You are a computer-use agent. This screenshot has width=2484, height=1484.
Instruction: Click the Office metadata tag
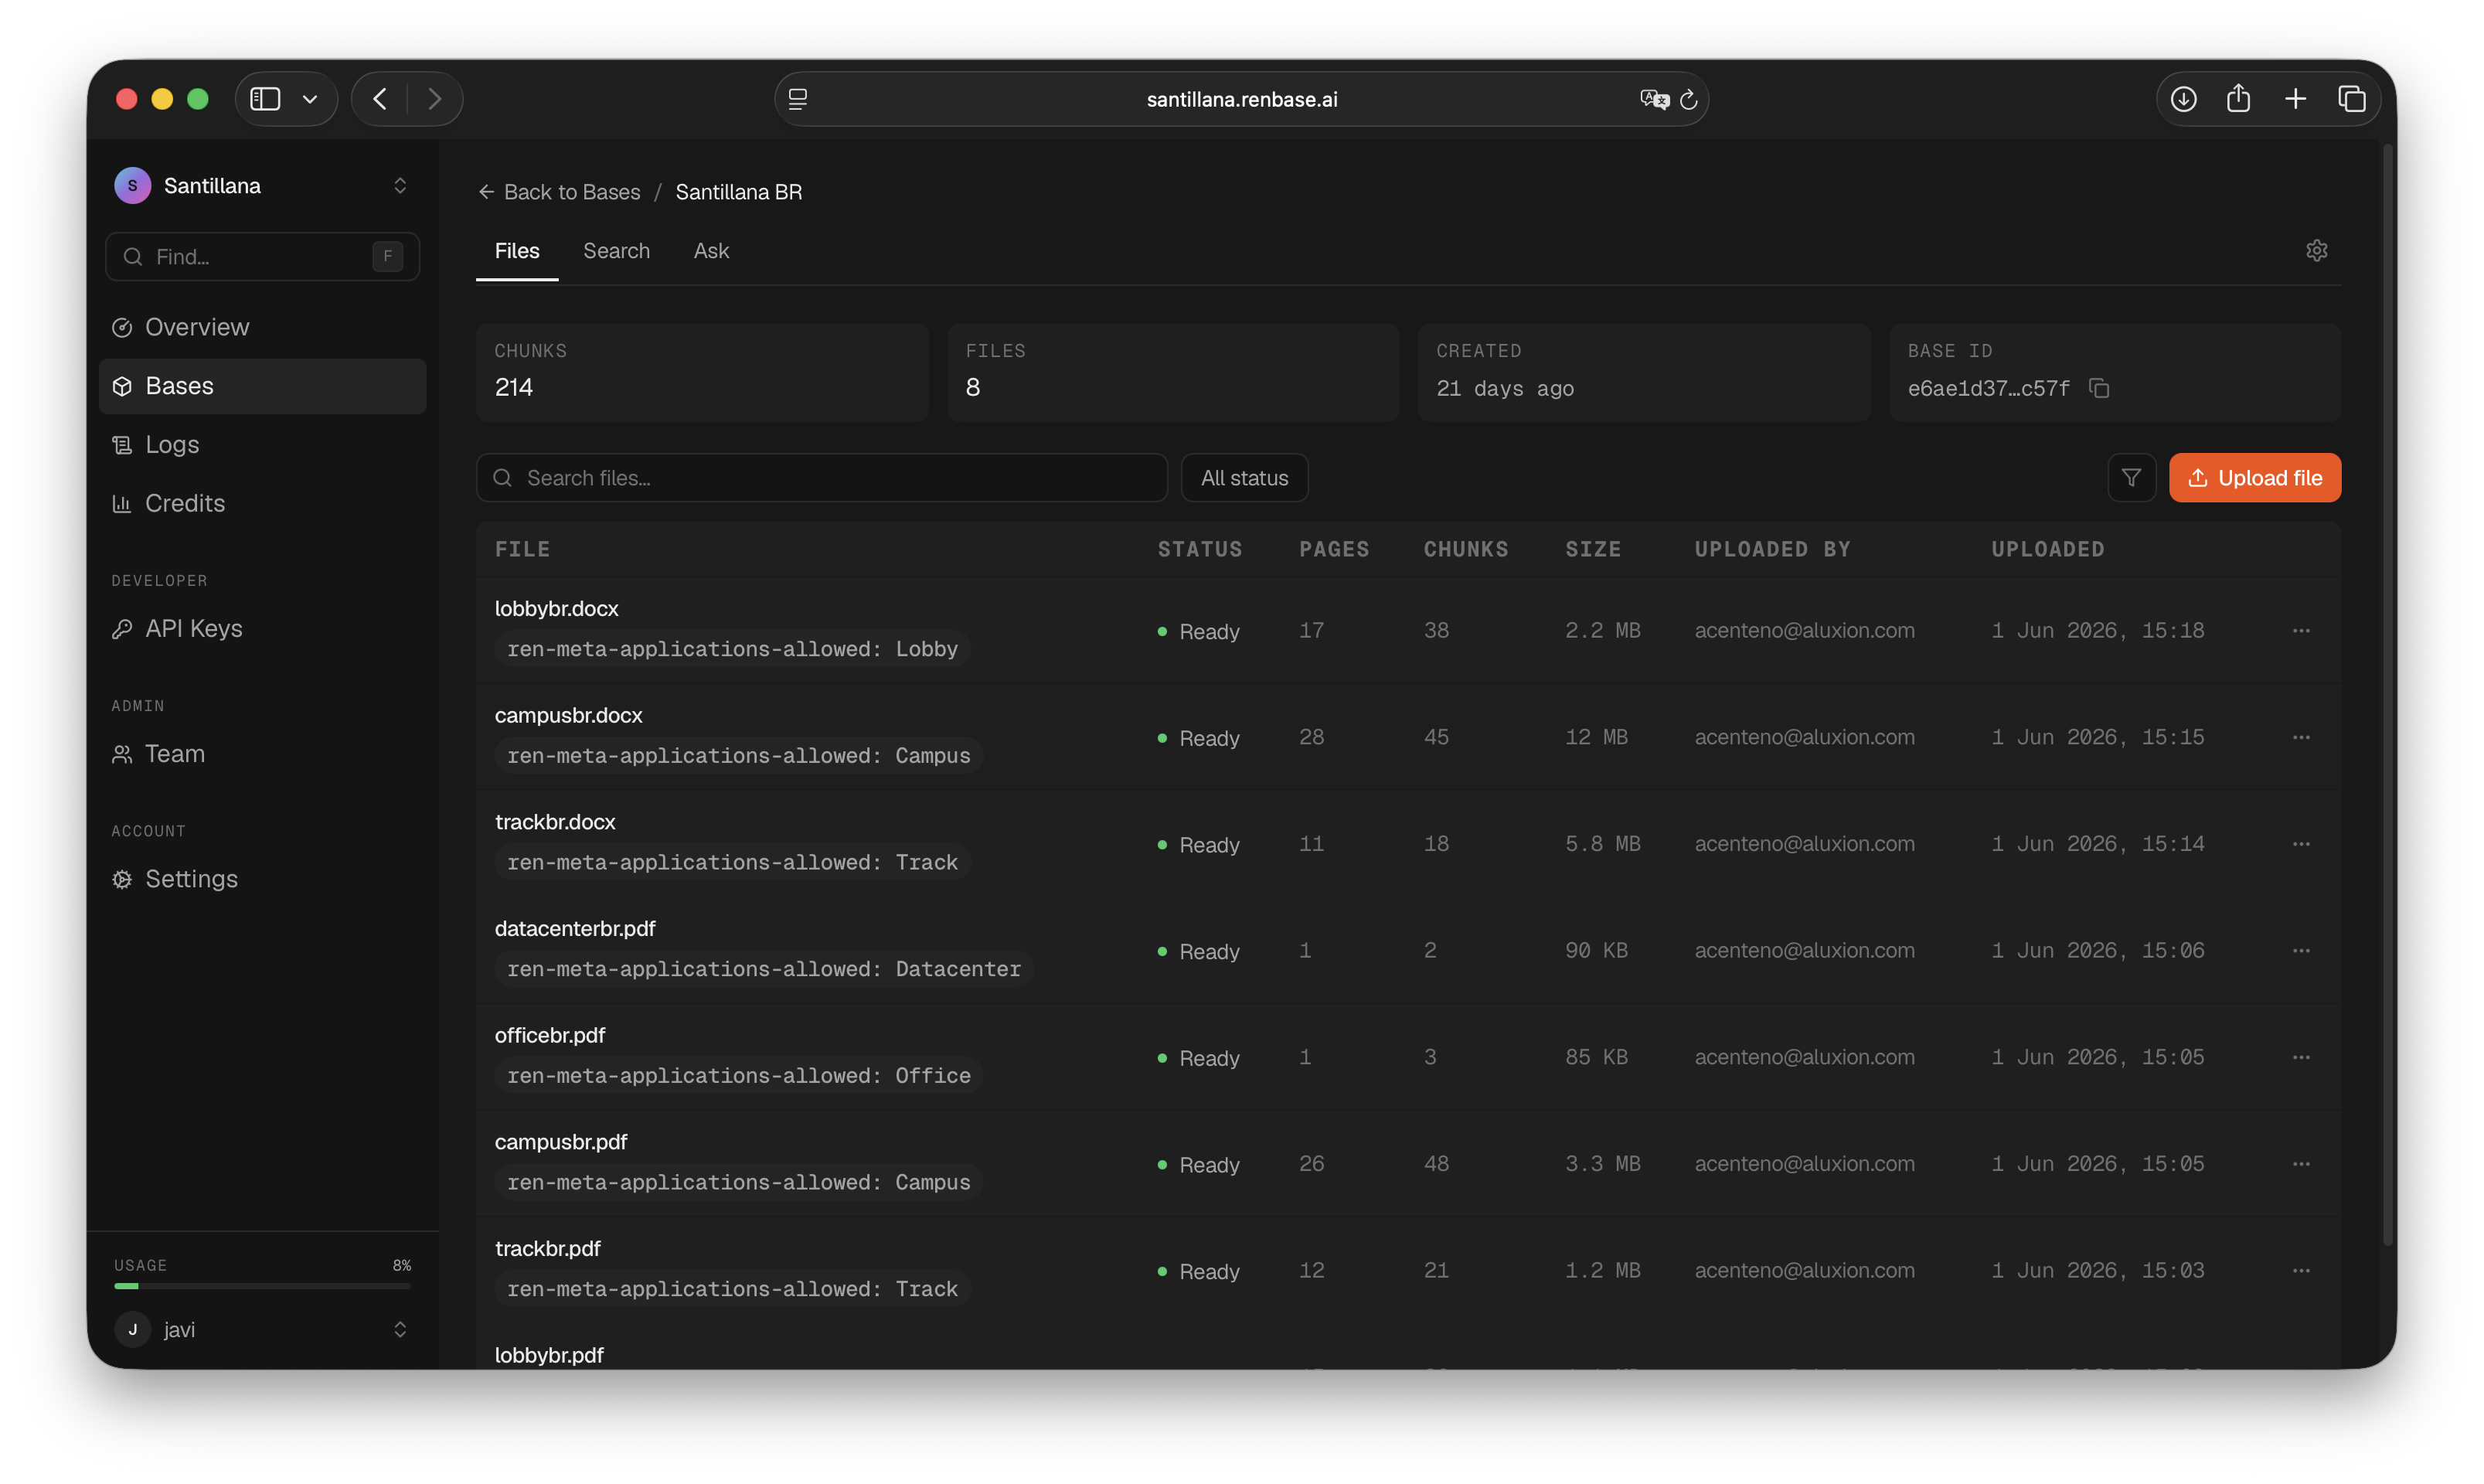739,1076
